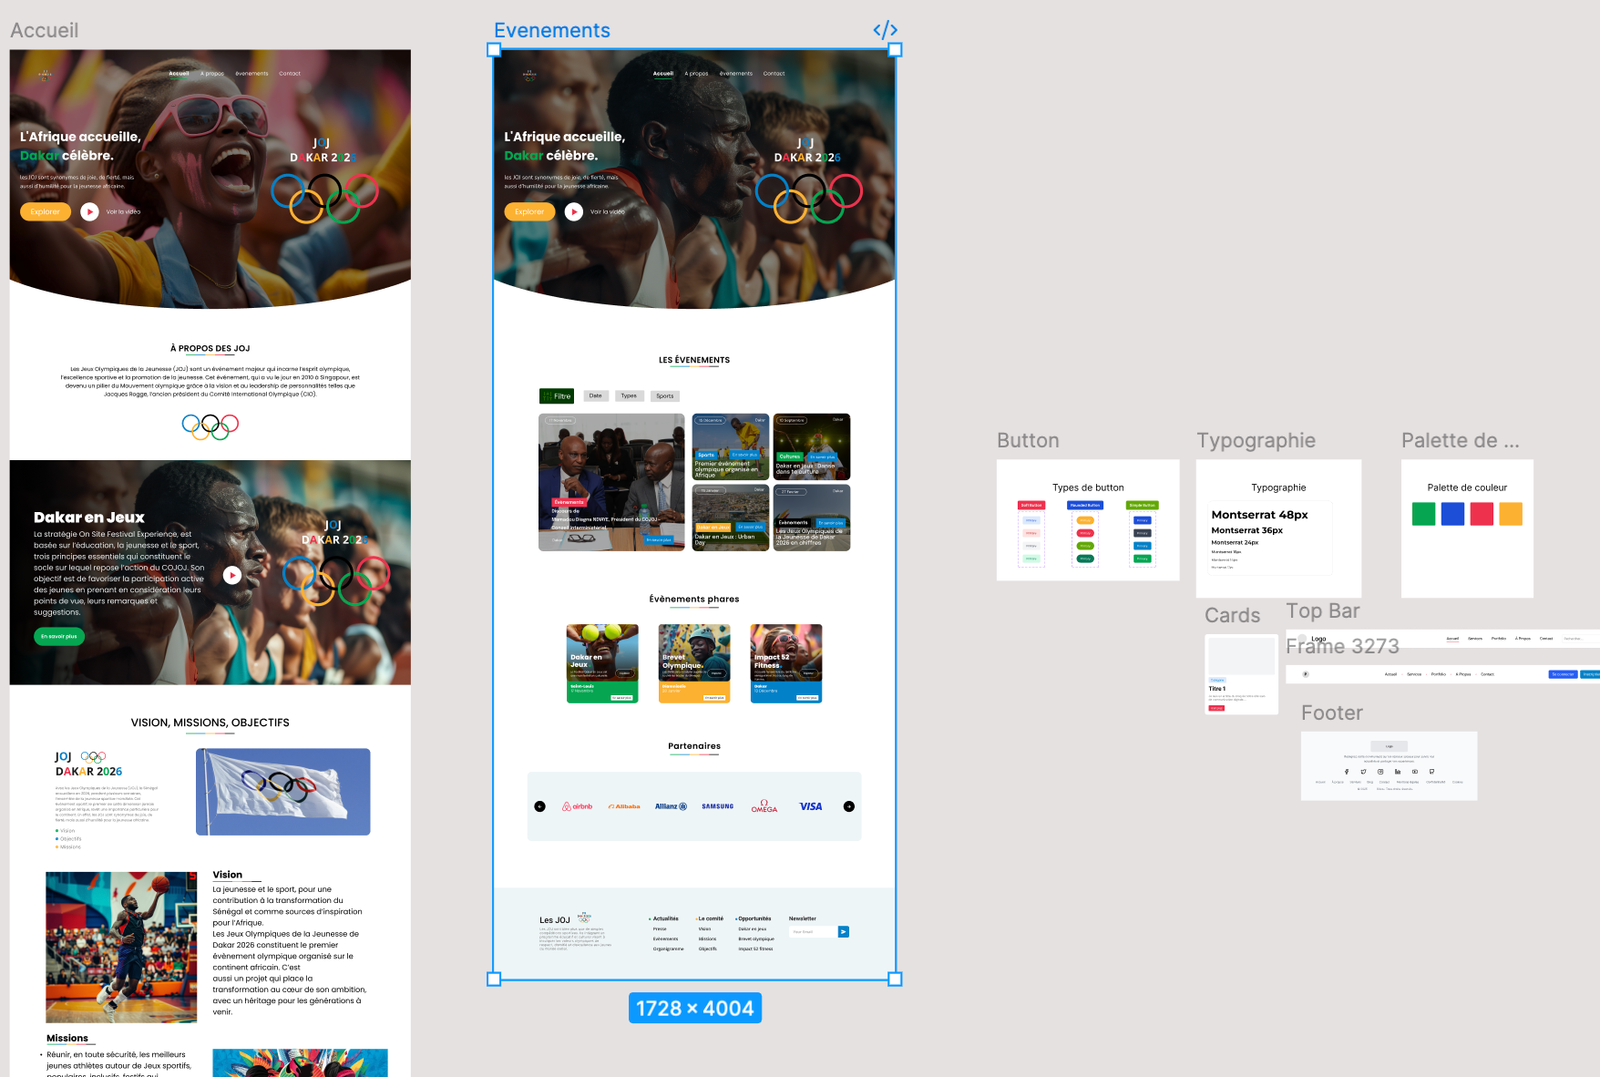Click the play button on Dakar en Jeux

(232, 575)
